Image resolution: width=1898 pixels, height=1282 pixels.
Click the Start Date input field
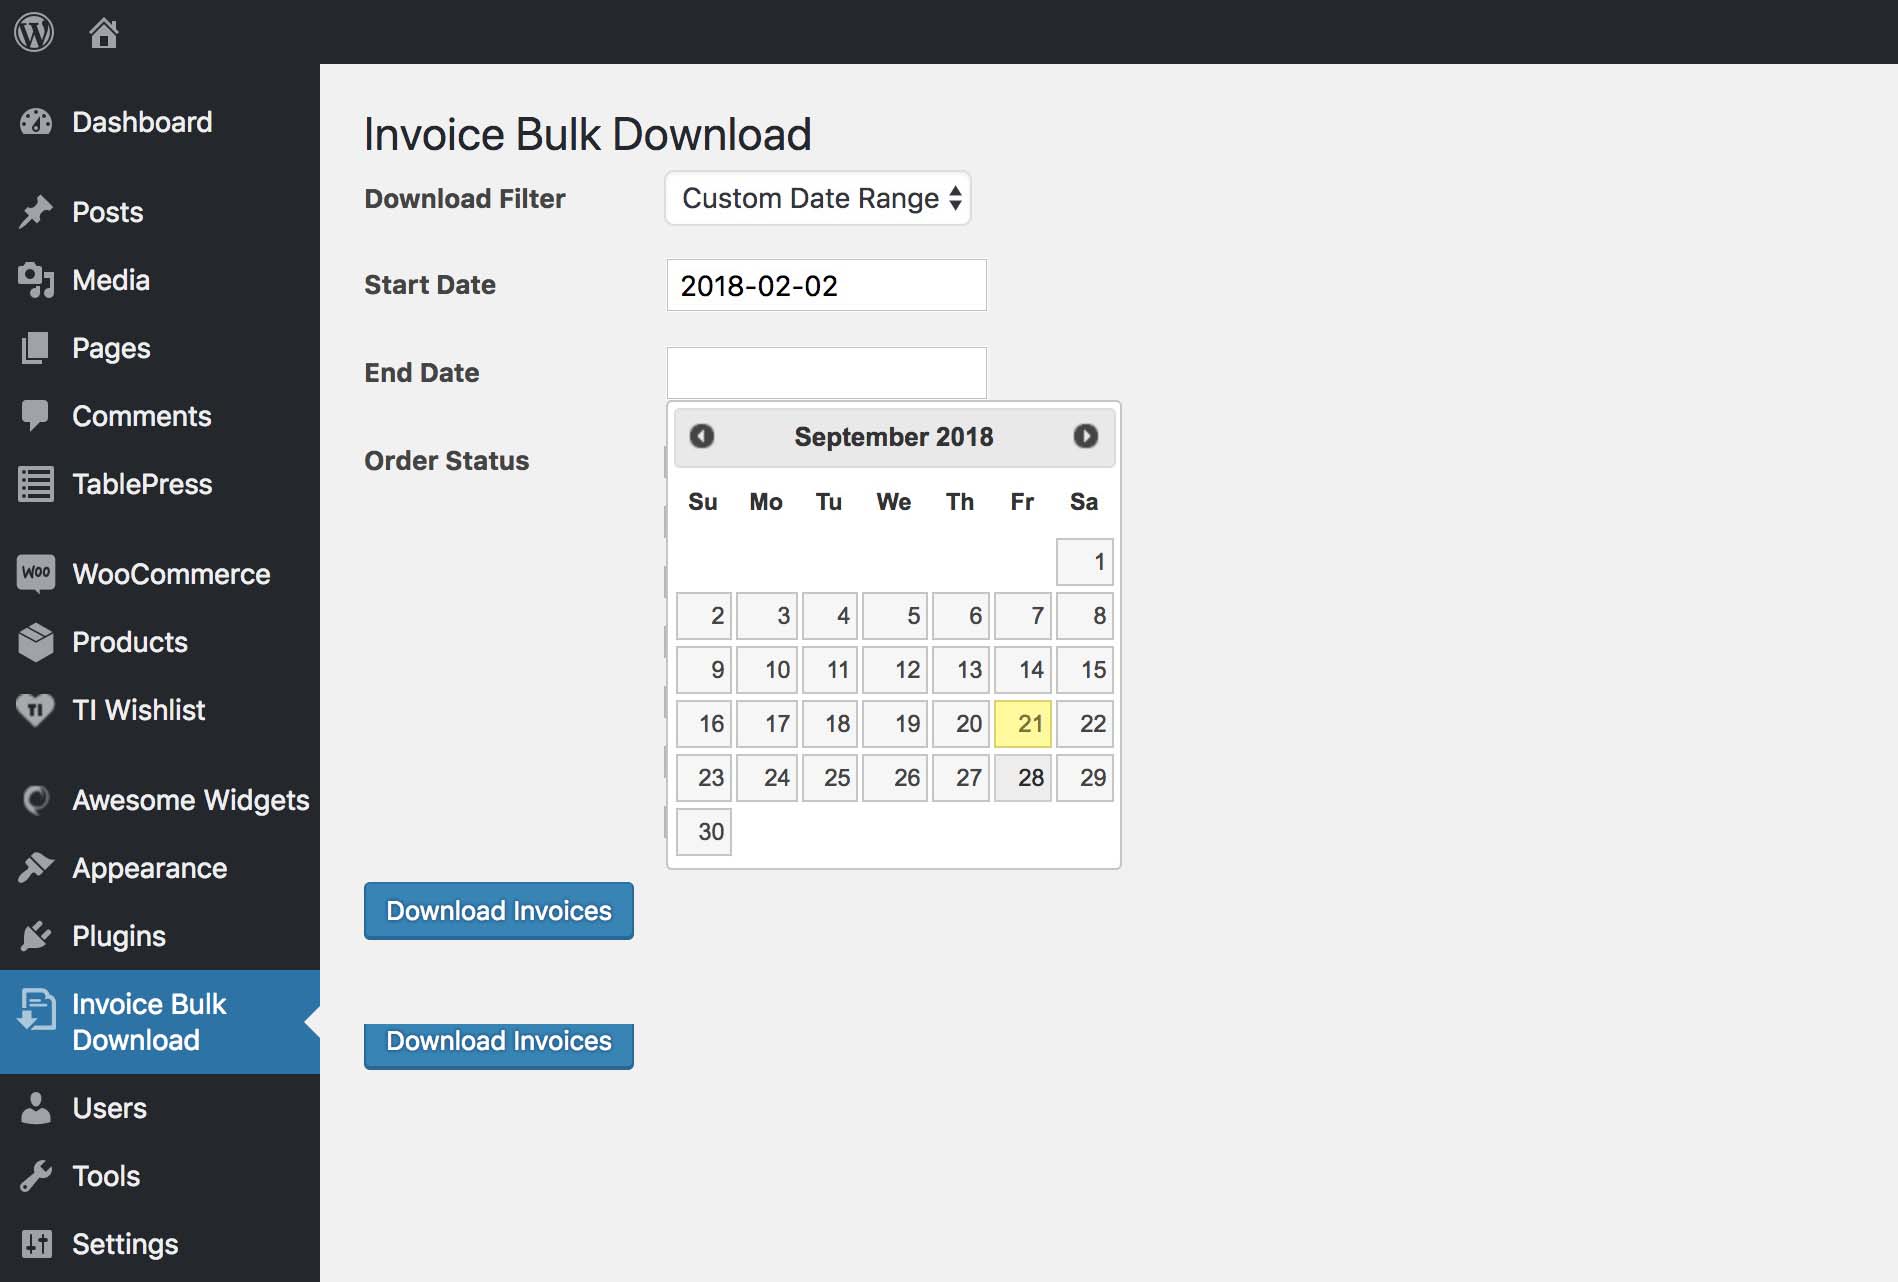tap(826, 285)
